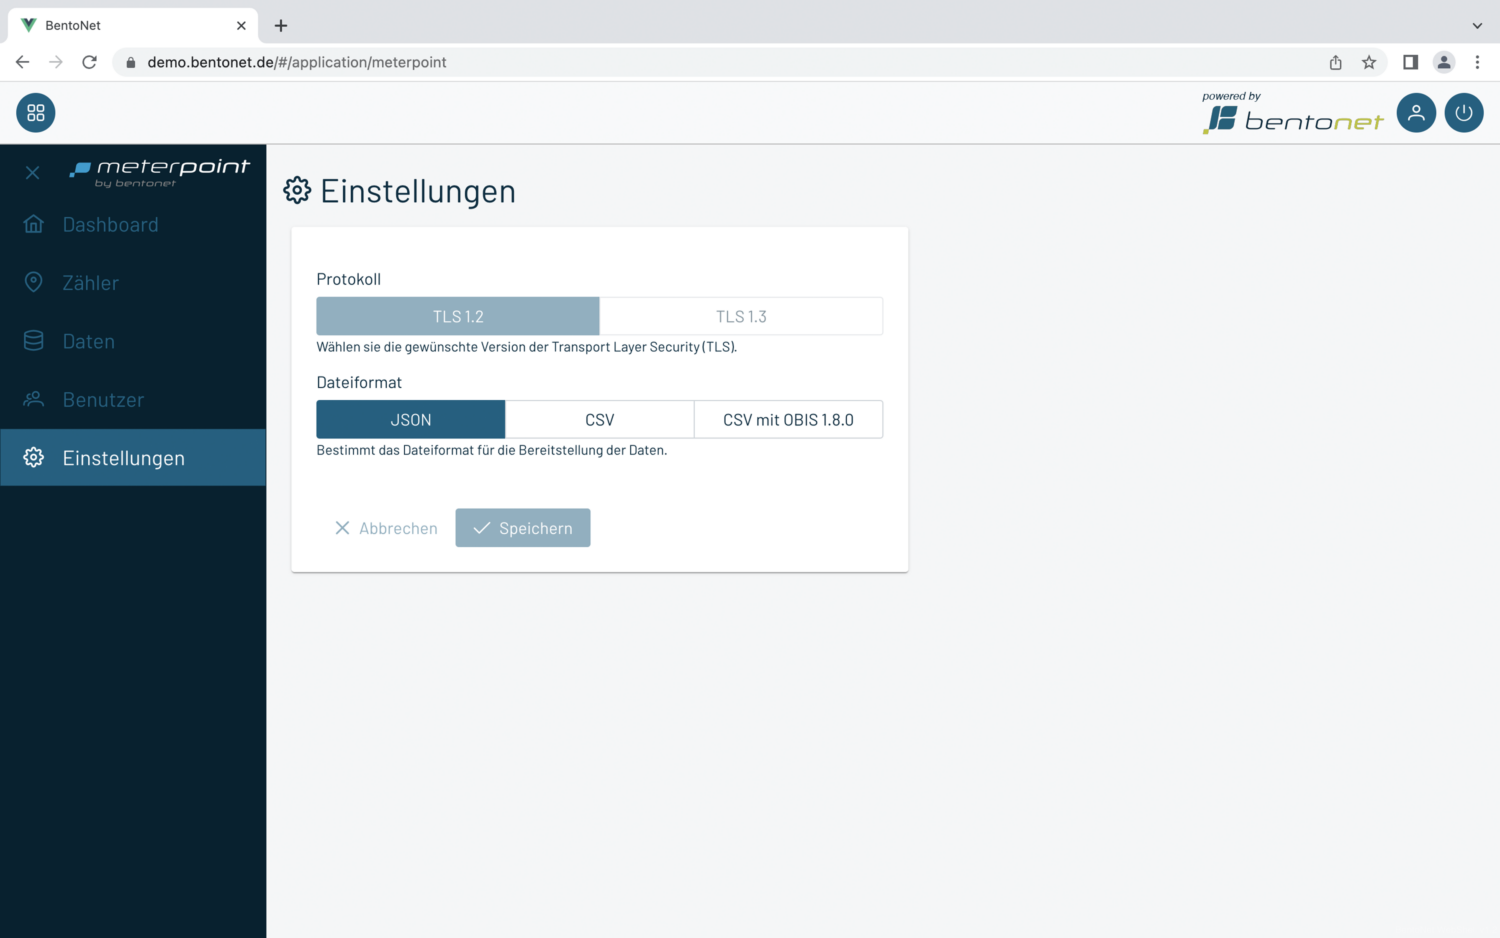
Task: Select TLS 1.3 protocol option
Action: (x=741, y=316)
